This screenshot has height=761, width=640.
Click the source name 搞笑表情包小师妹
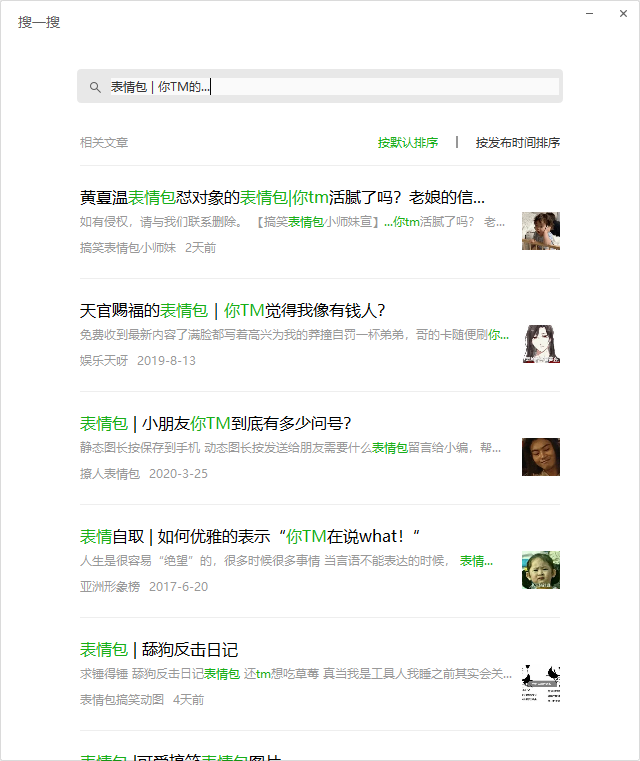[128, 248]
